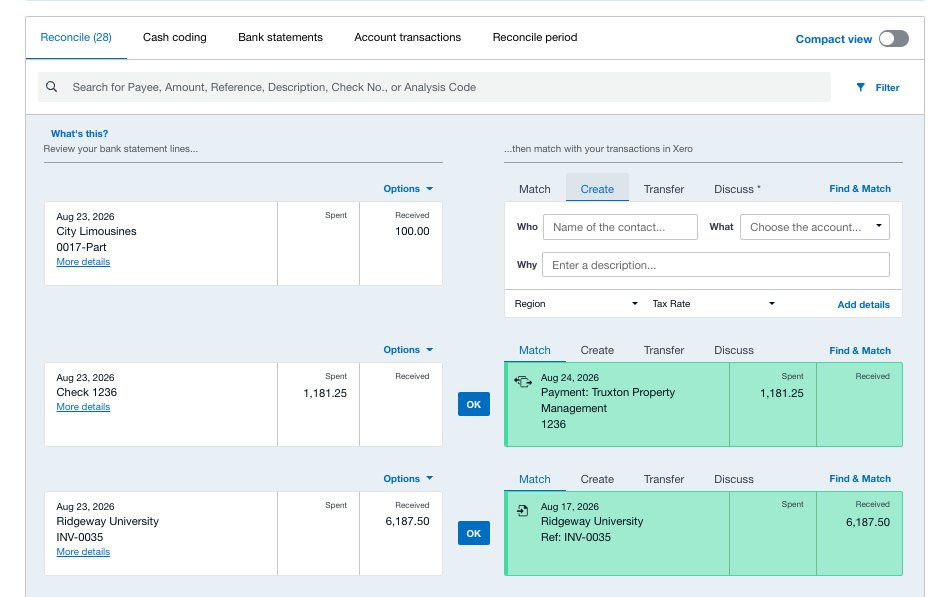Expand the Region dropdown
Screen dimensions: 951x597
click(x=576, y=303)
